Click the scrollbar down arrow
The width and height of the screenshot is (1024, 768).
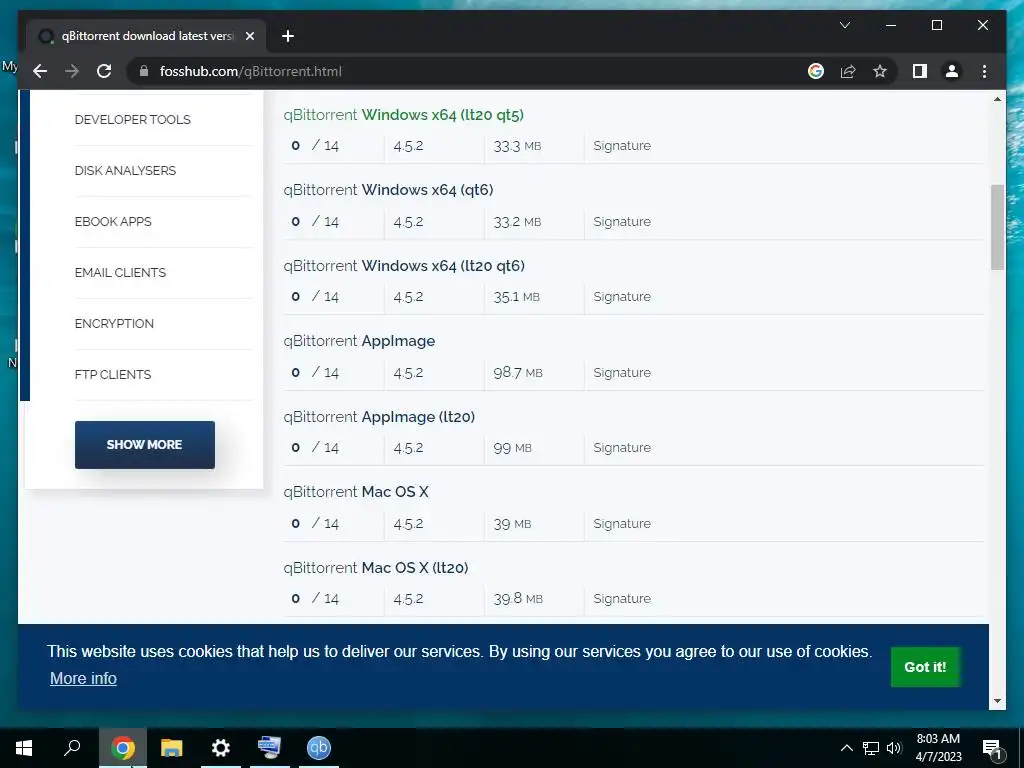(997, 701)
